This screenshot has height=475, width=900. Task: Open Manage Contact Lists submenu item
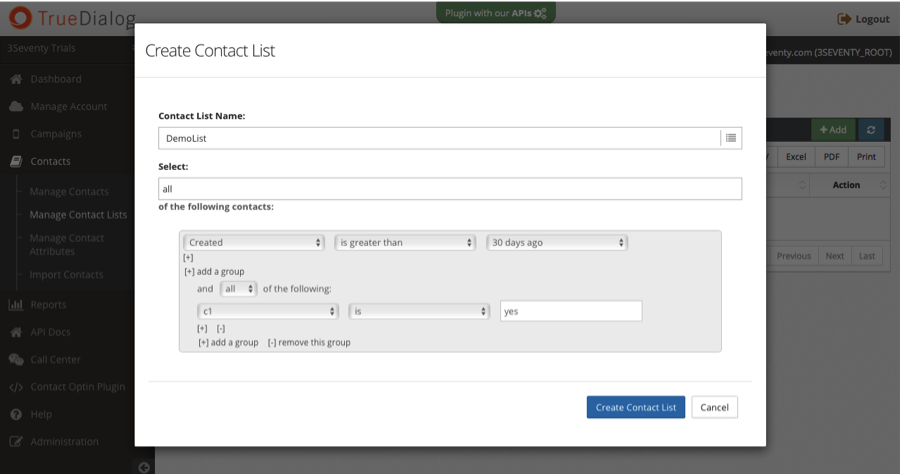click(78, 215)
